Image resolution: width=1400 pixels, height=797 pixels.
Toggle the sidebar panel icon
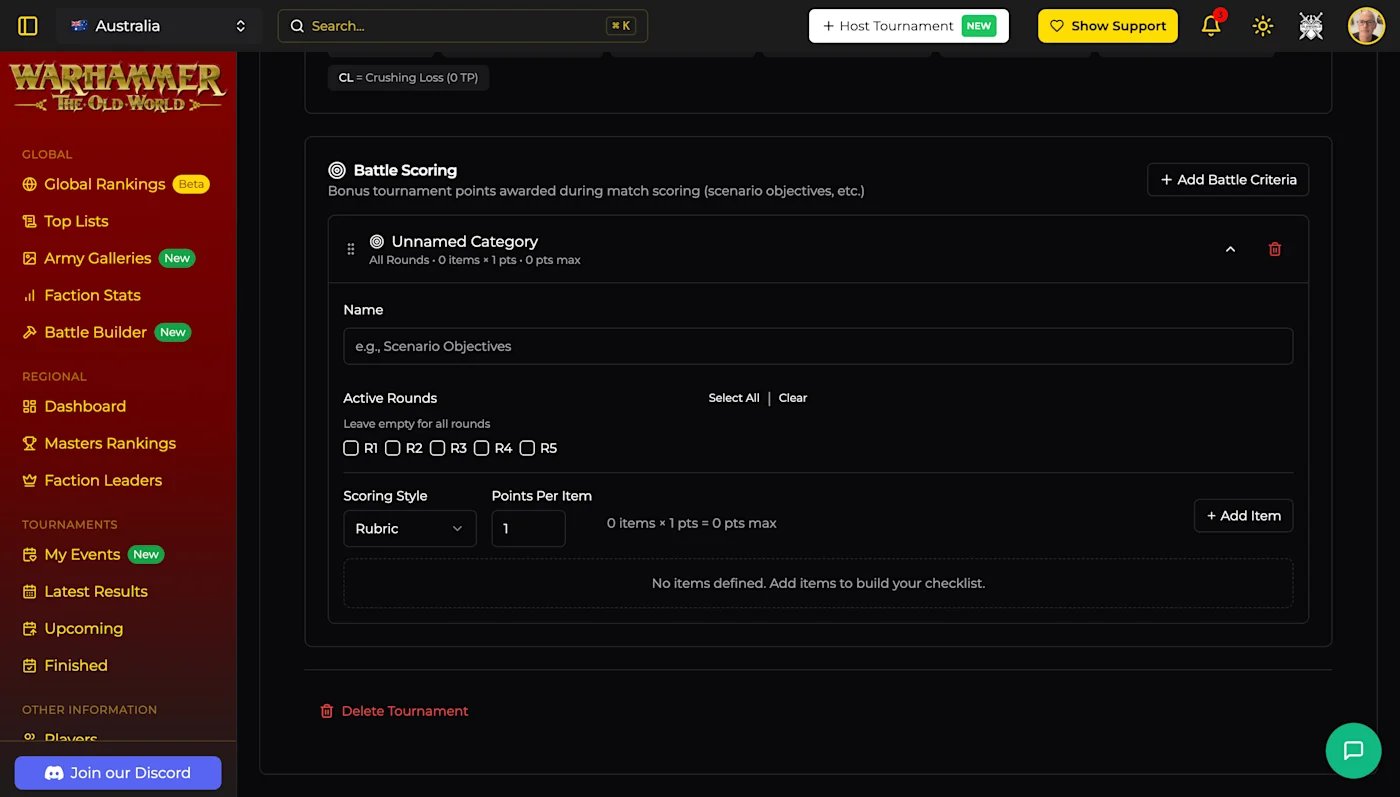tap(28, 26)
